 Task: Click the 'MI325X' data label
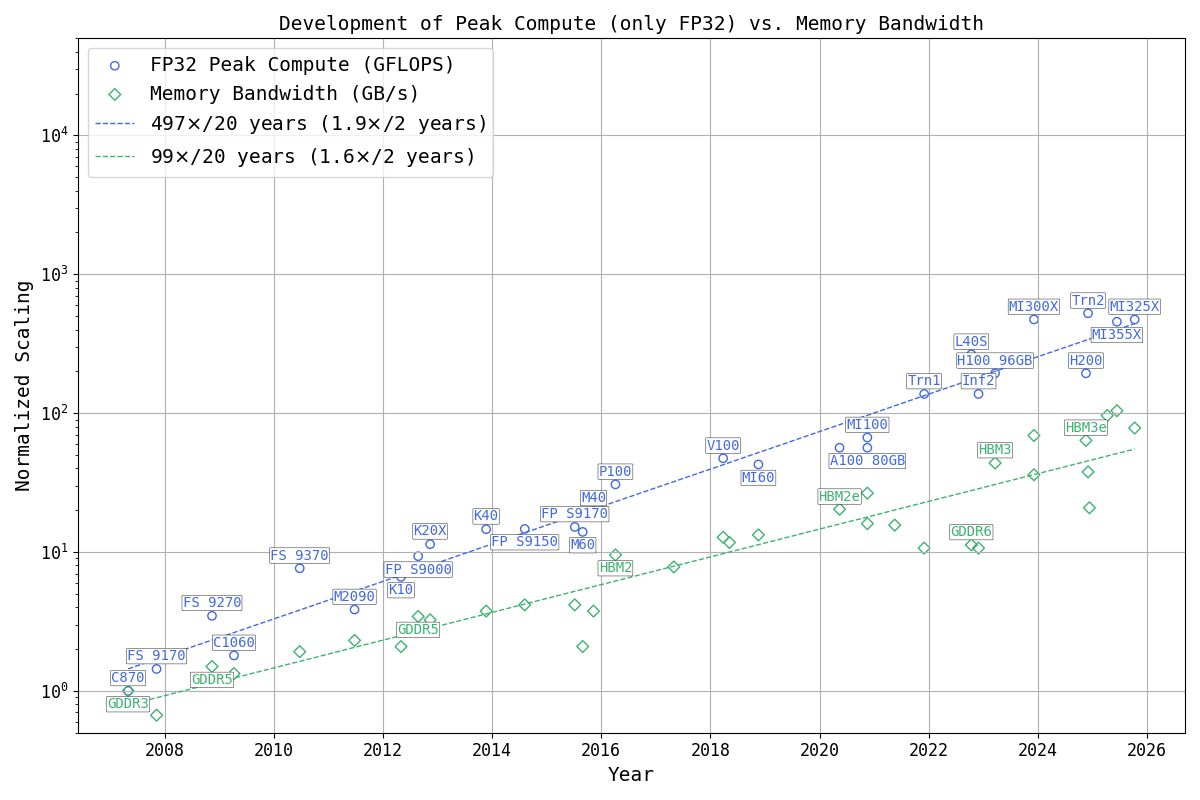(x=1134, y=306)
